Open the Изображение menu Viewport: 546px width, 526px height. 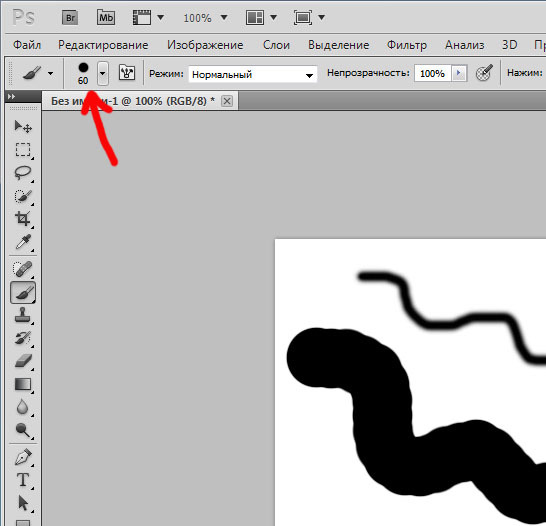click(x=205, y=45)
